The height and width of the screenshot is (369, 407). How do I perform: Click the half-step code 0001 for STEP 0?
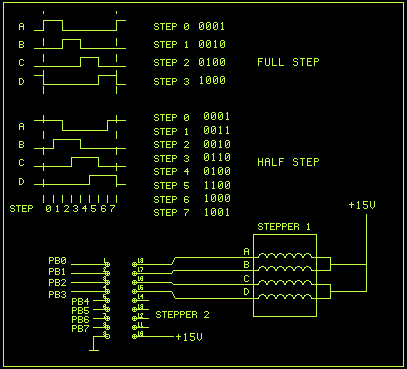point(217,116)
